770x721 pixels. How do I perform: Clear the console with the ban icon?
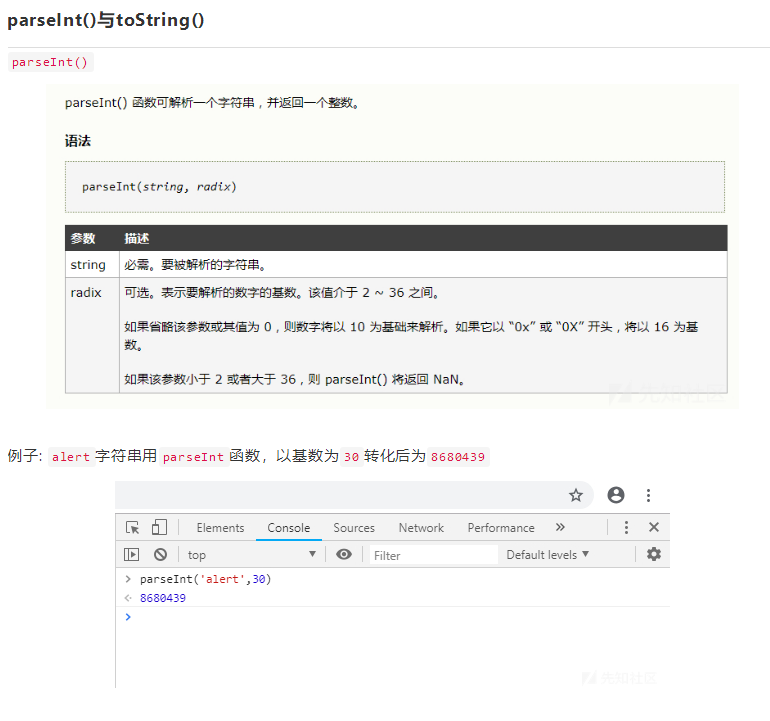[160, 554]
